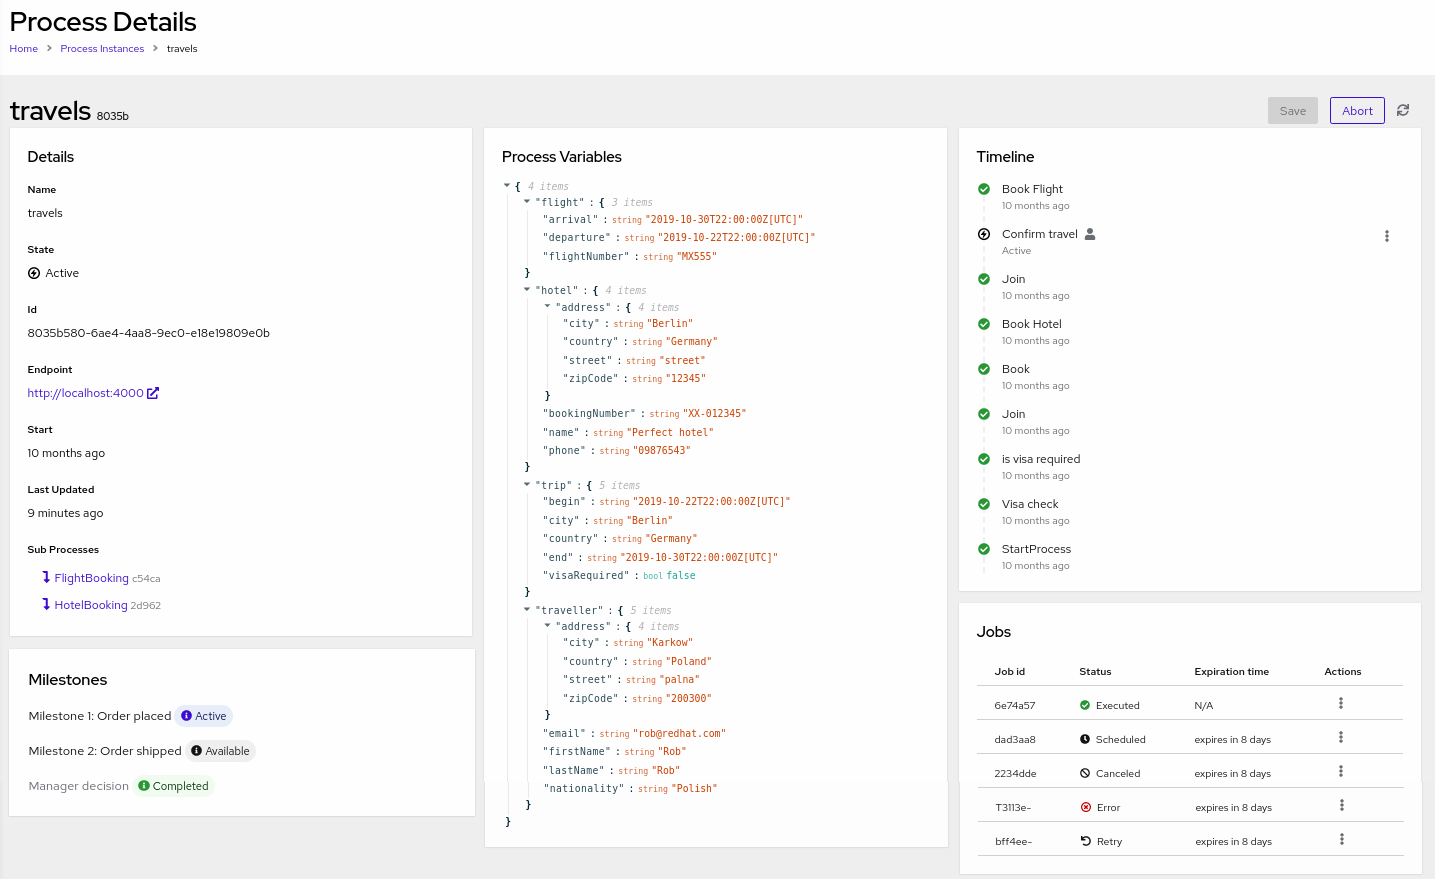Click the info icon in Milestone 1 Active badge
The width and height of the screenshot is (1435, 879).
point(186,716)
